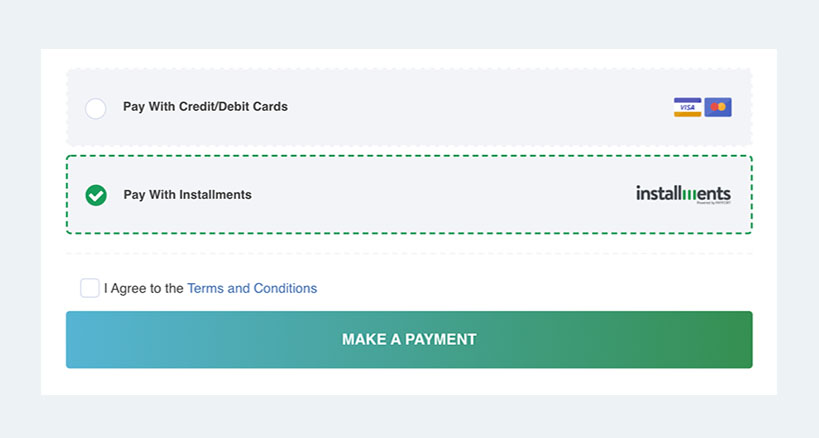Click the grey page background above the form

tap(409, 24)
